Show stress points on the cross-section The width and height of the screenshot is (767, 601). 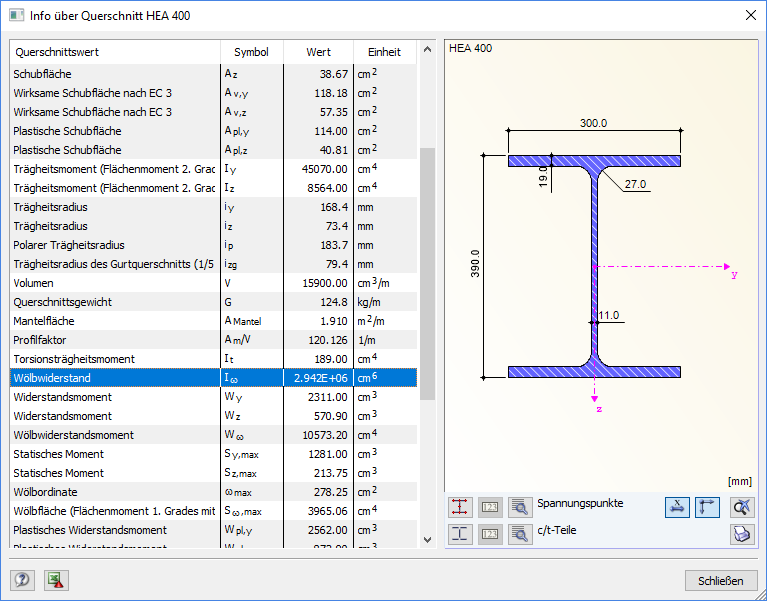point(460,507)
